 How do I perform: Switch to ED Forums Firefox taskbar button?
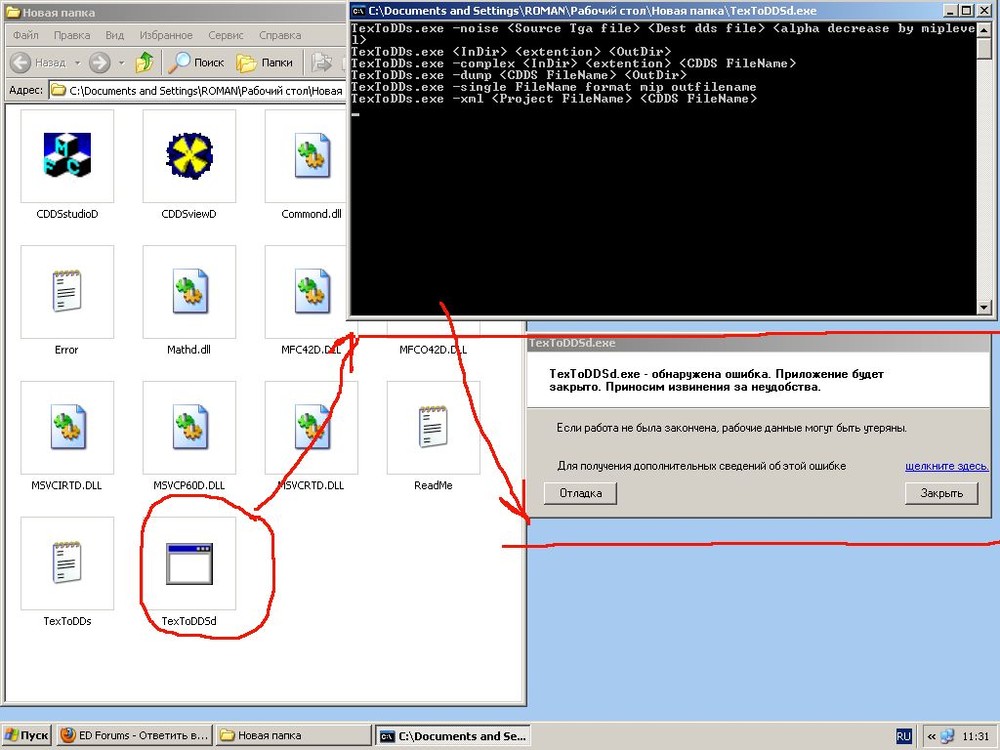pos(135,735)
